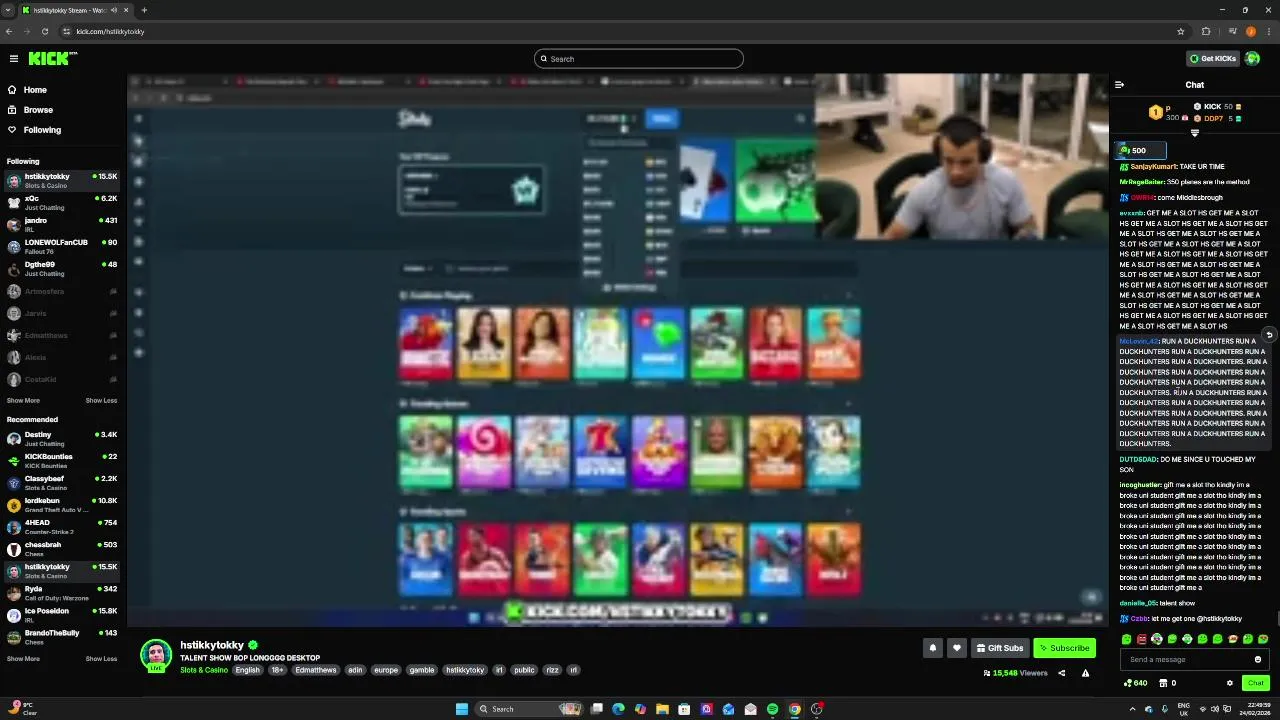Open the chat shop icon
The height and width of the screenshot is (720, 1280).
coord(1163,683)
